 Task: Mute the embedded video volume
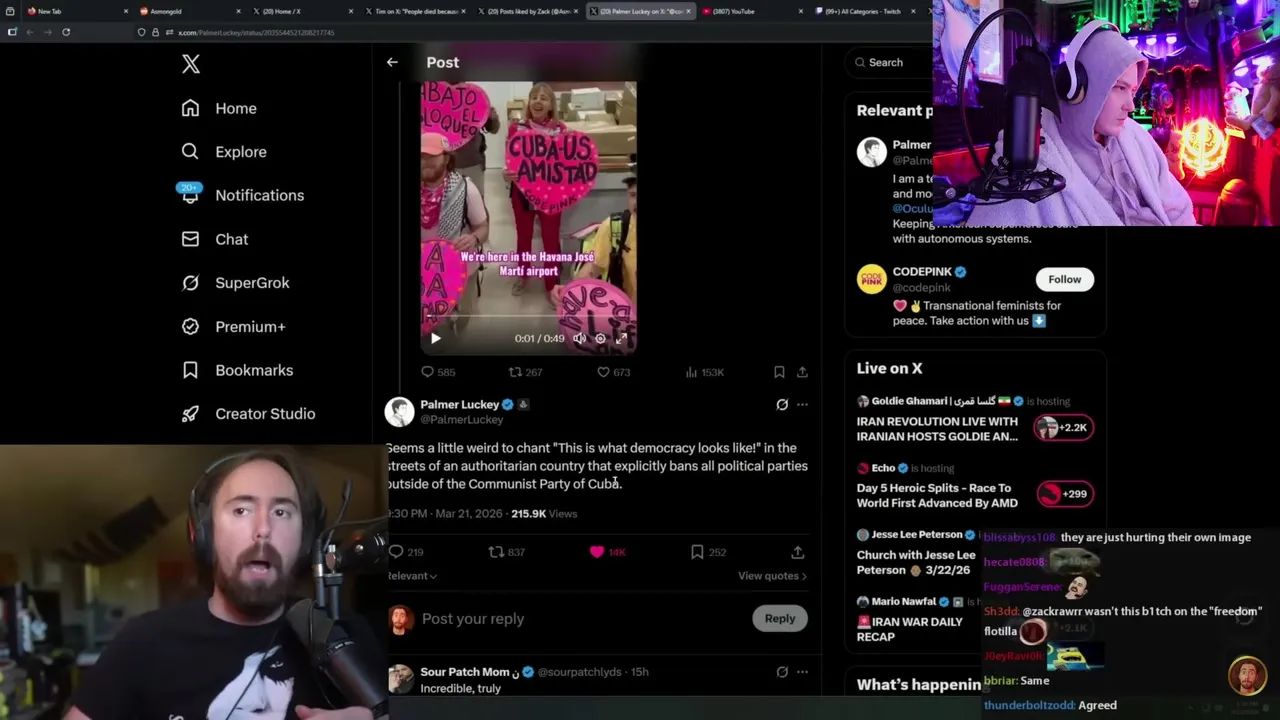pos(579,338)
